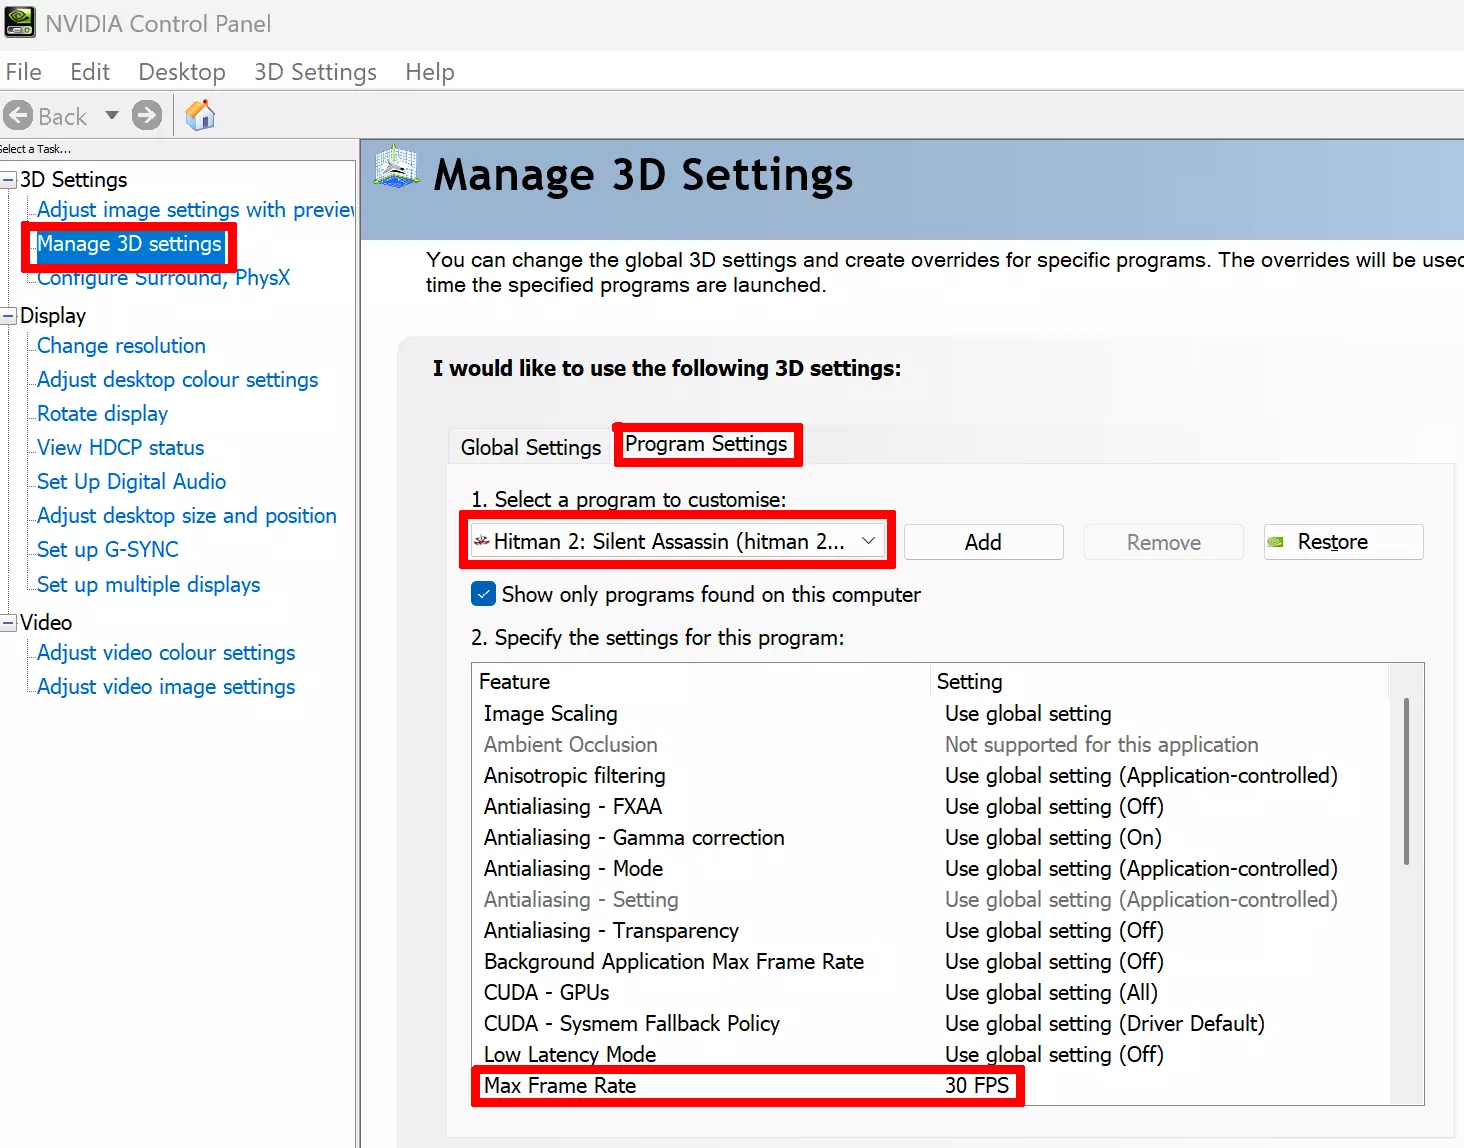Click the settings list vertical scrollbar
This screenshot has width=1464, height=1148.
coord(1406,781)
